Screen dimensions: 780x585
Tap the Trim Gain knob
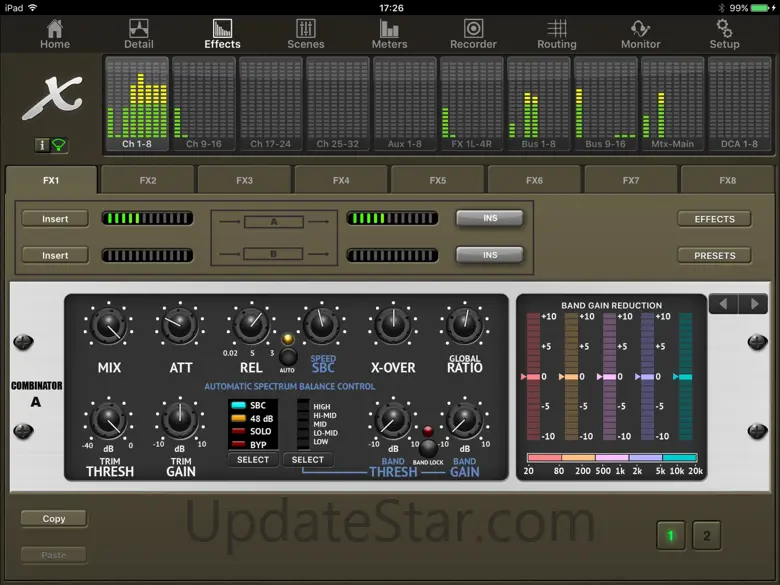[180, 421]
